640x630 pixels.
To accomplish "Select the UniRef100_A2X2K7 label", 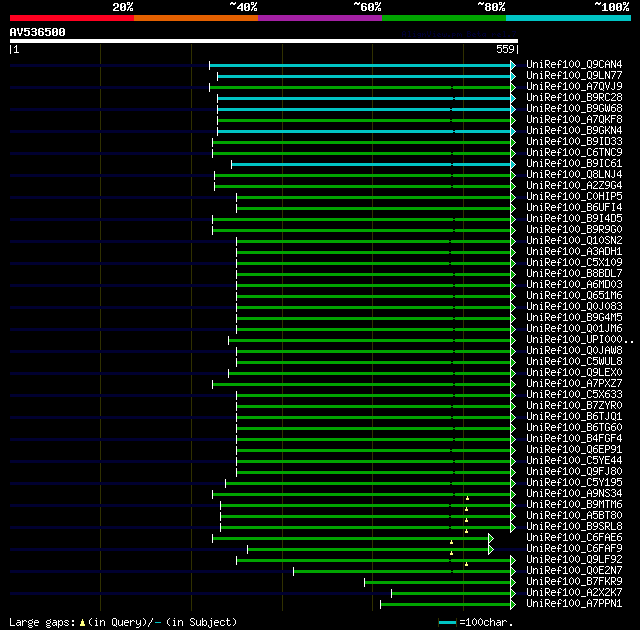I will tap(574, 593).
